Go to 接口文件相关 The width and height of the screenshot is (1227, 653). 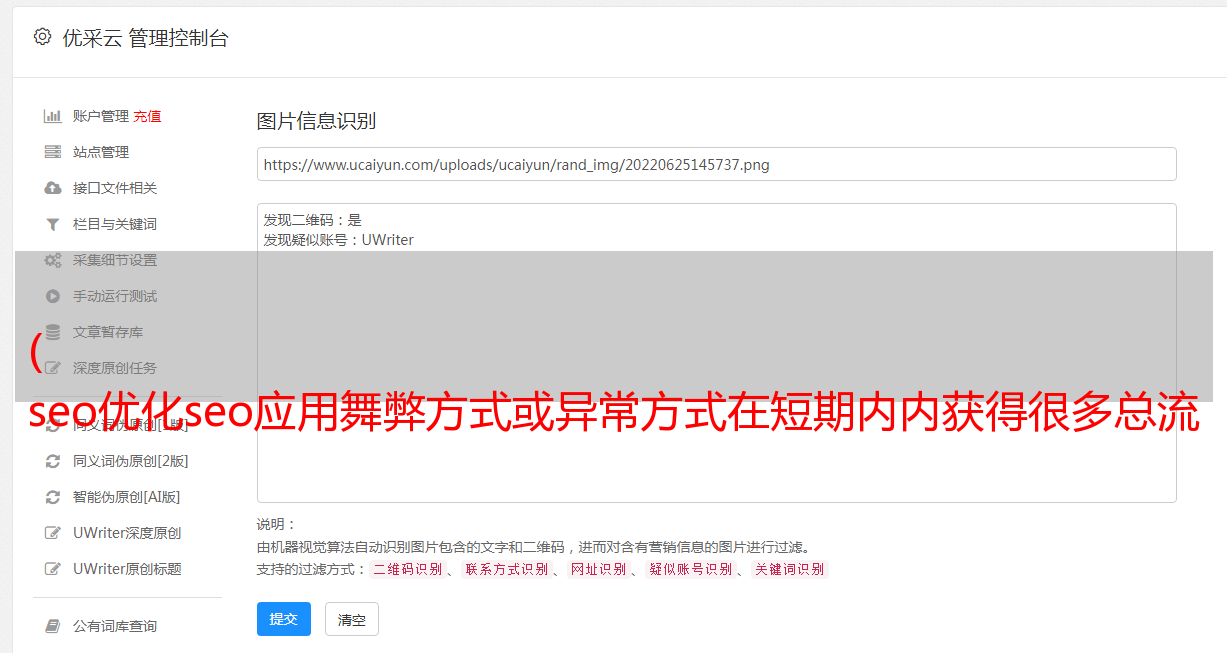point(115,188)
